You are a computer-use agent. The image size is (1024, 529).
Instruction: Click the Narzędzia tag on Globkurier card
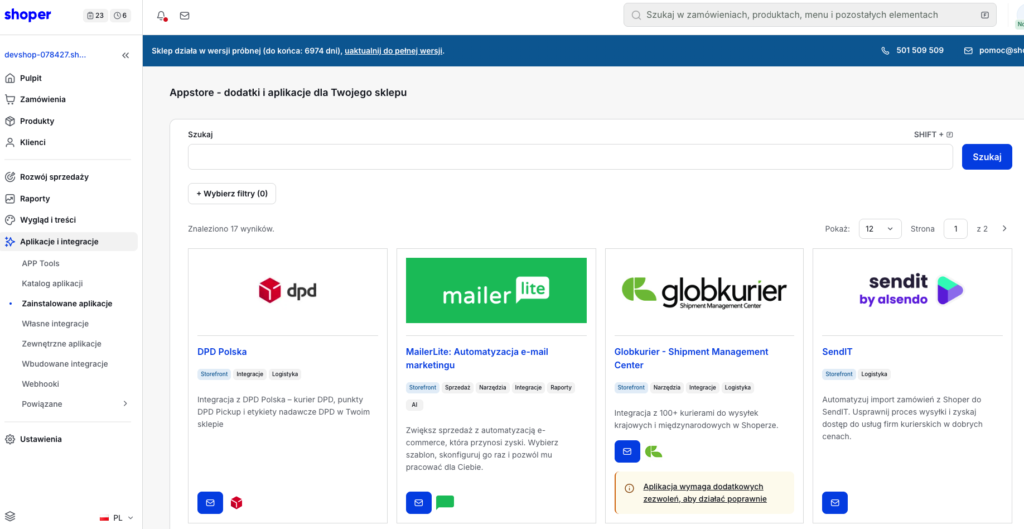click(667, 387)
